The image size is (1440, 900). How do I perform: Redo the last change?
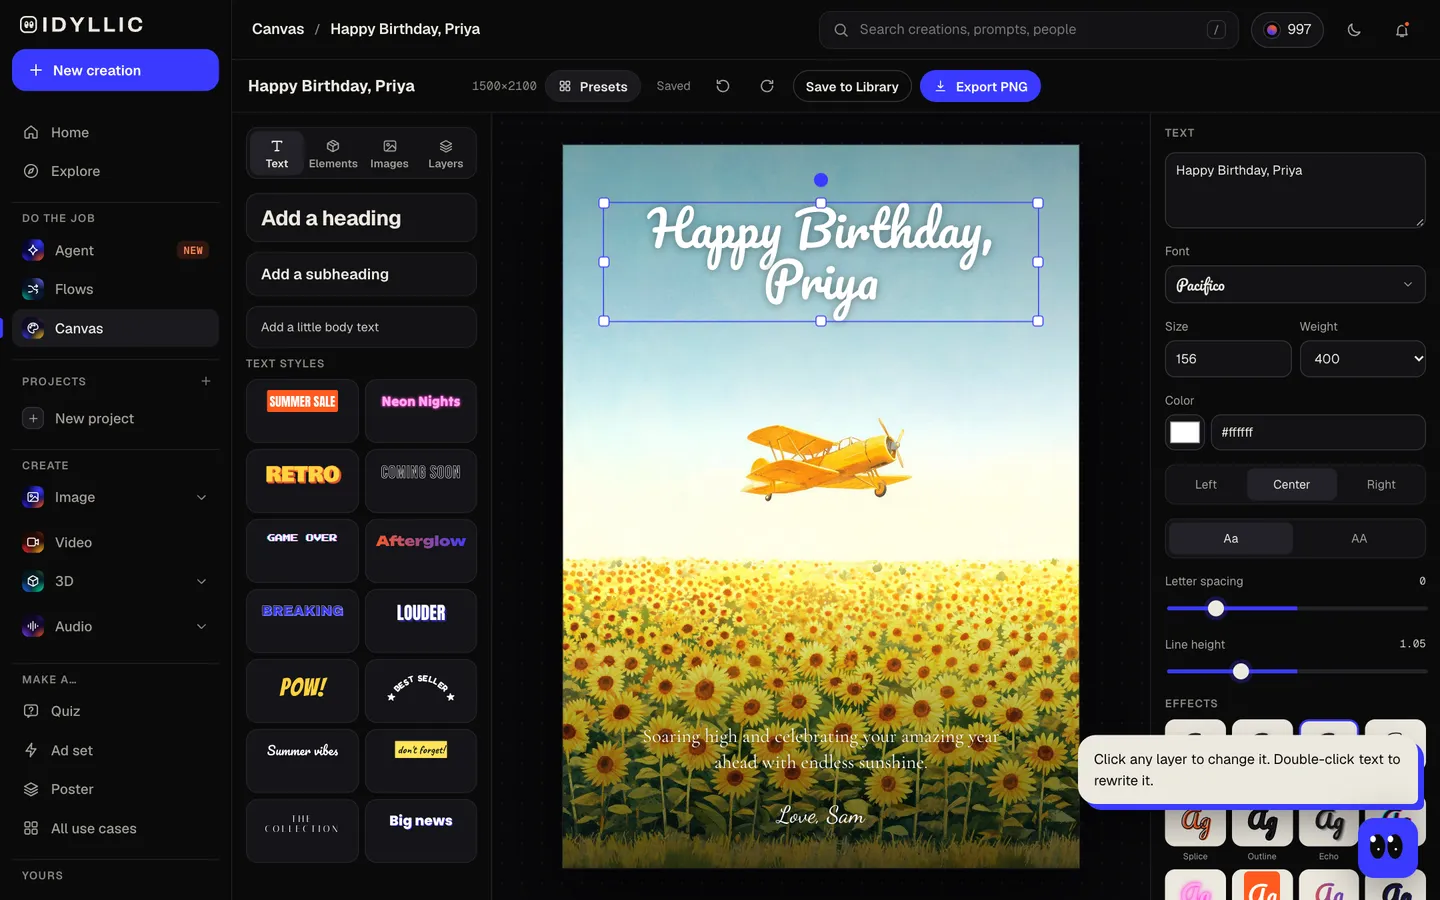point(767,86)
